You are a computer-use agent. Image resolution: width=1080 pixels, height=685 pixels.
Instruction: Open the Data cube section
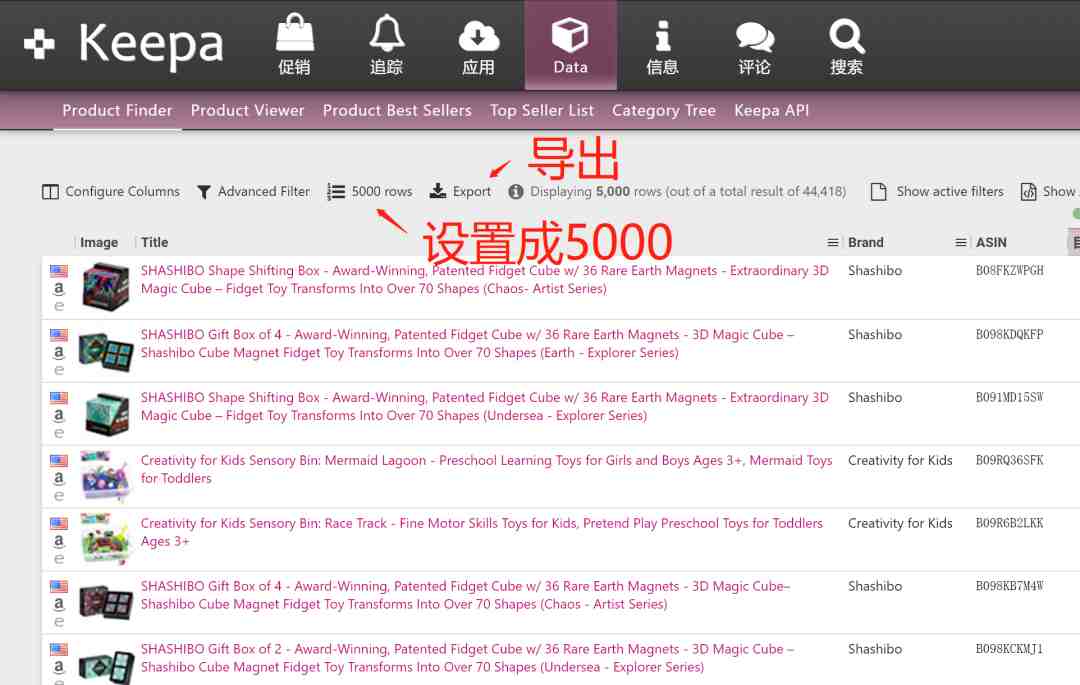point(570,45)
